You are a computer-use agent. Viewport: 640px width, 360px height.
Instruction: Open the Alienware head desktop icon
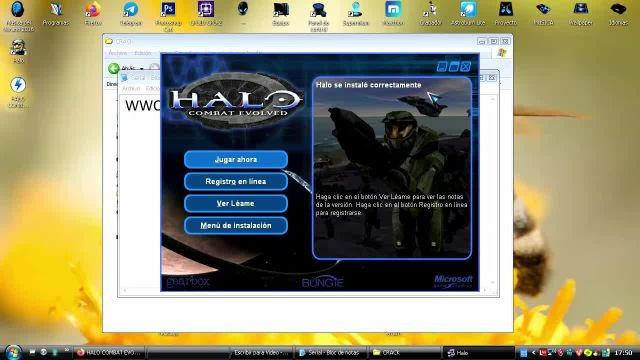point(243,11)
